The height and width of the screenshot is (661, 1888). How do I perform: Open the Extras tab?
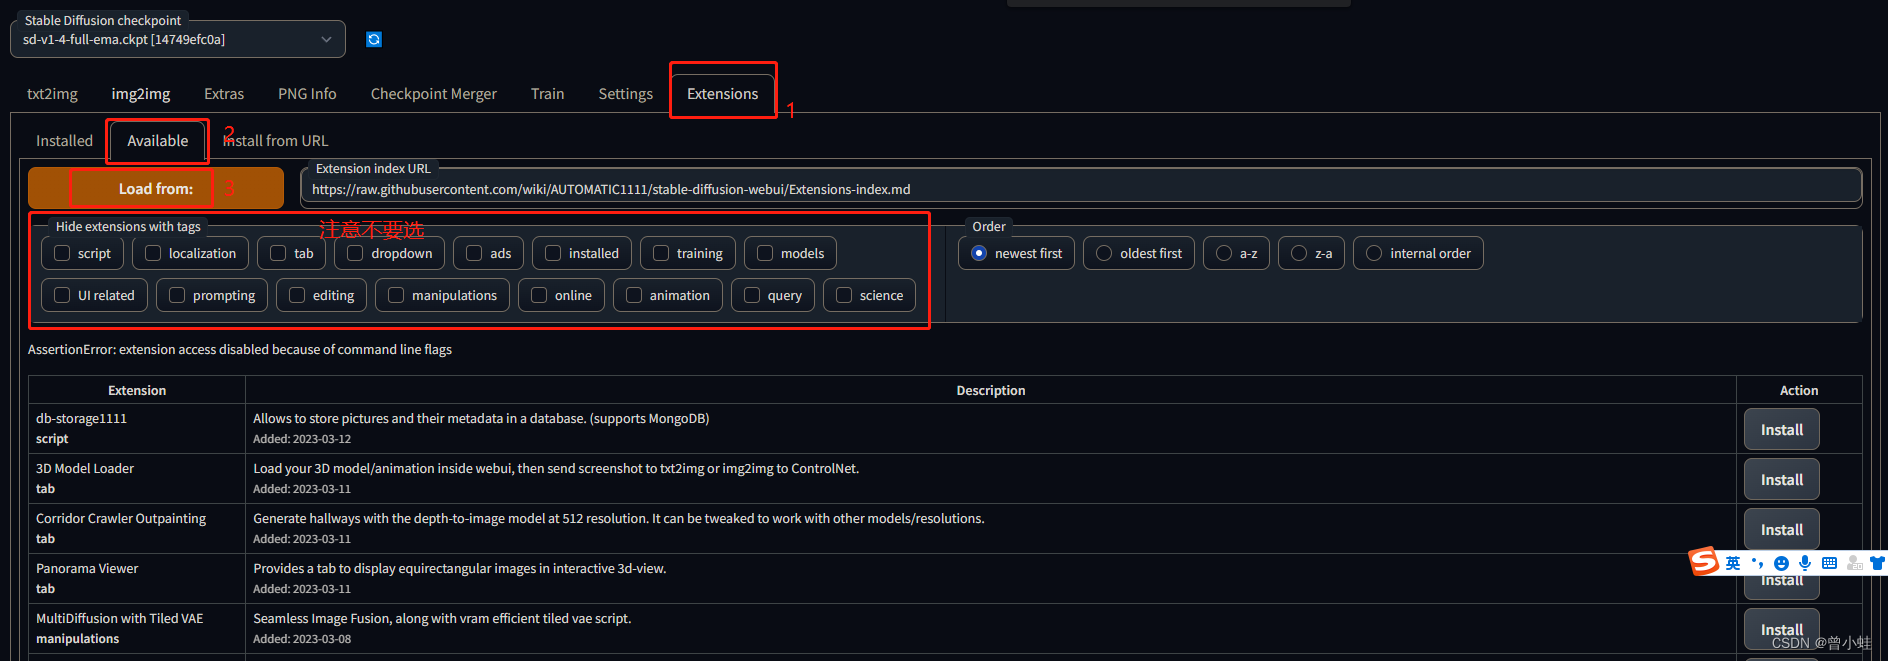click(x=224, y=94)
